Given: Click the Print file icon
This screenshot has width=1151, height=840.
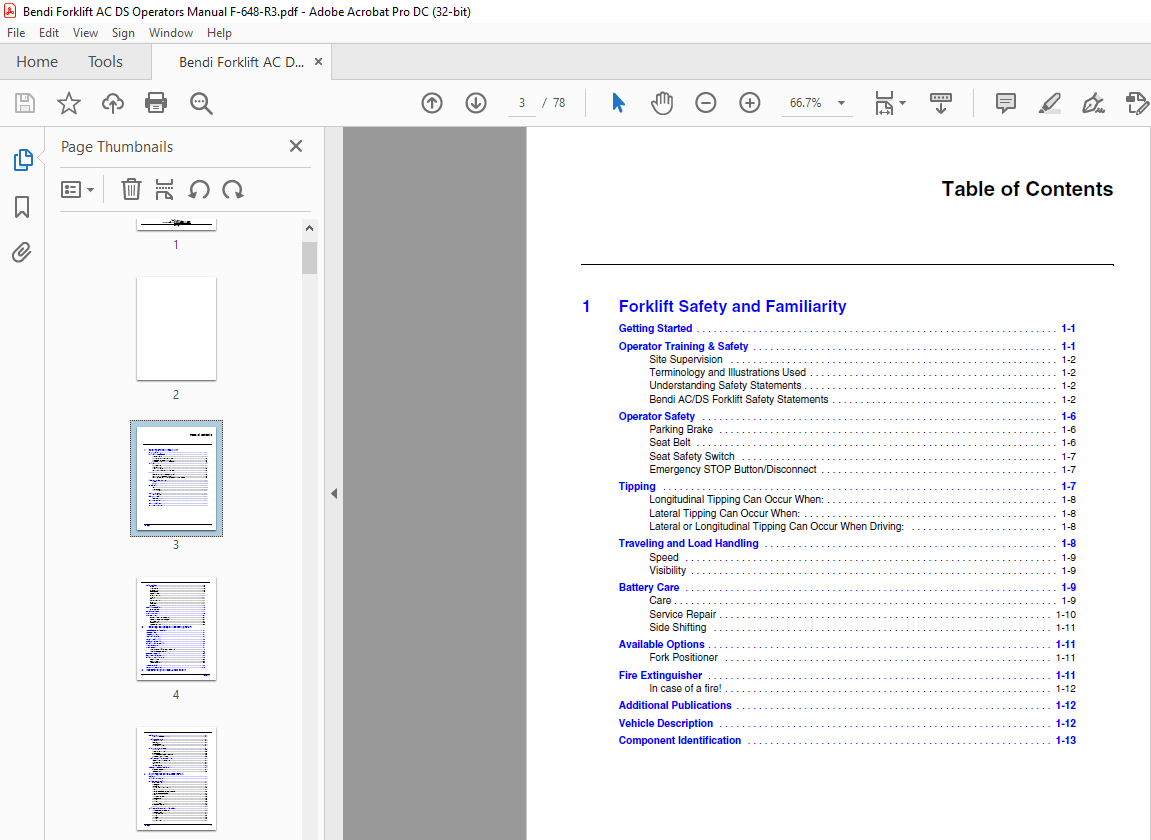Looking at the screenshot, I should (156, 103).
